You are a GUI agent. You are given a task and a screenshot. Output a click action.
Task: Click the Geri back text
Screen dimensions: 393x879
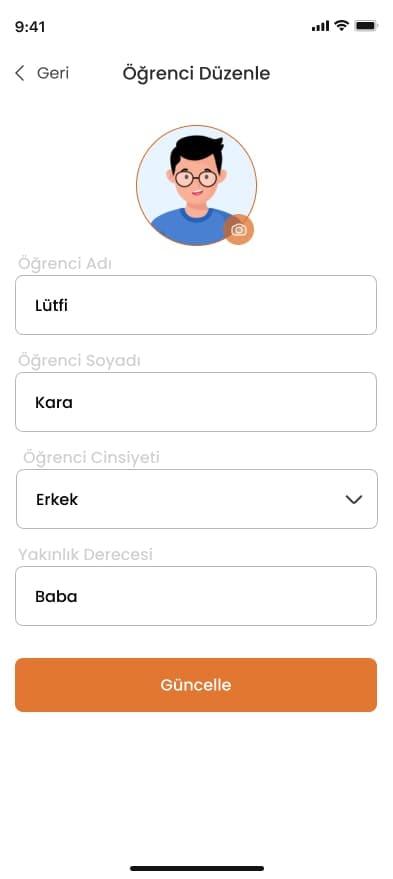coord(53,73)
